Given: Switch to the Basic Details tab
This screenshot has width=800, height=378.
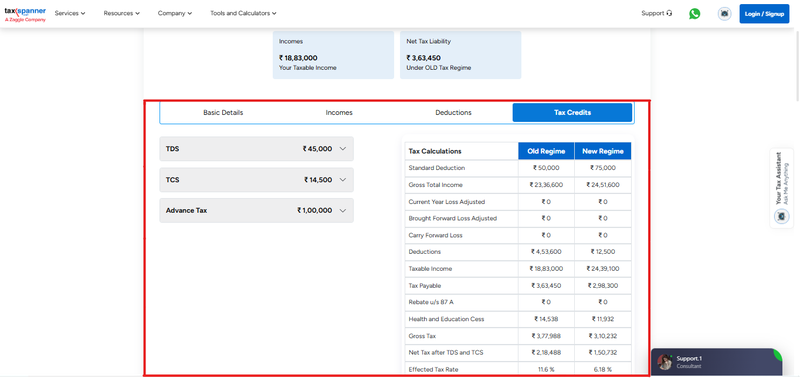Looking at the screenshot, I should 223,113.
